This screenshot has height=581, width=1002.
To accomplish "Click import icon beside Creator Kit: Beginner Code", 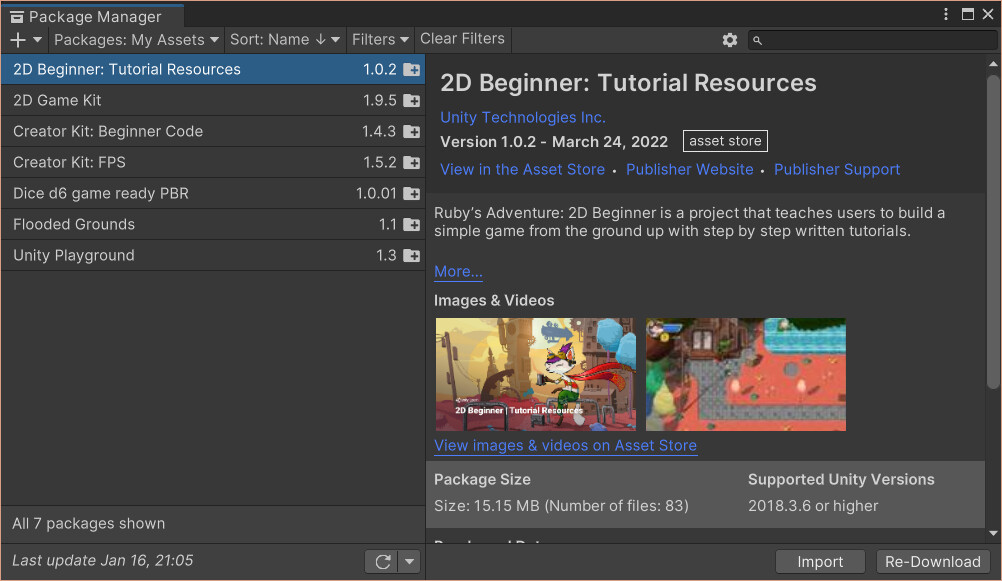I will [412, 132].
